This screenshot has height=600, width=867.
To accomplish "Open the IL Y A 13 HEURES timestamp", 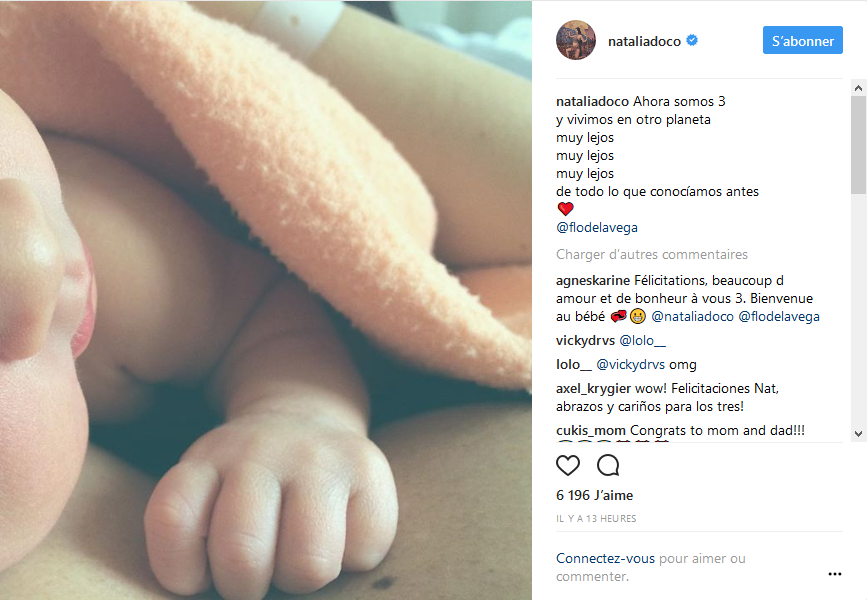I will (x=596, y=519).
